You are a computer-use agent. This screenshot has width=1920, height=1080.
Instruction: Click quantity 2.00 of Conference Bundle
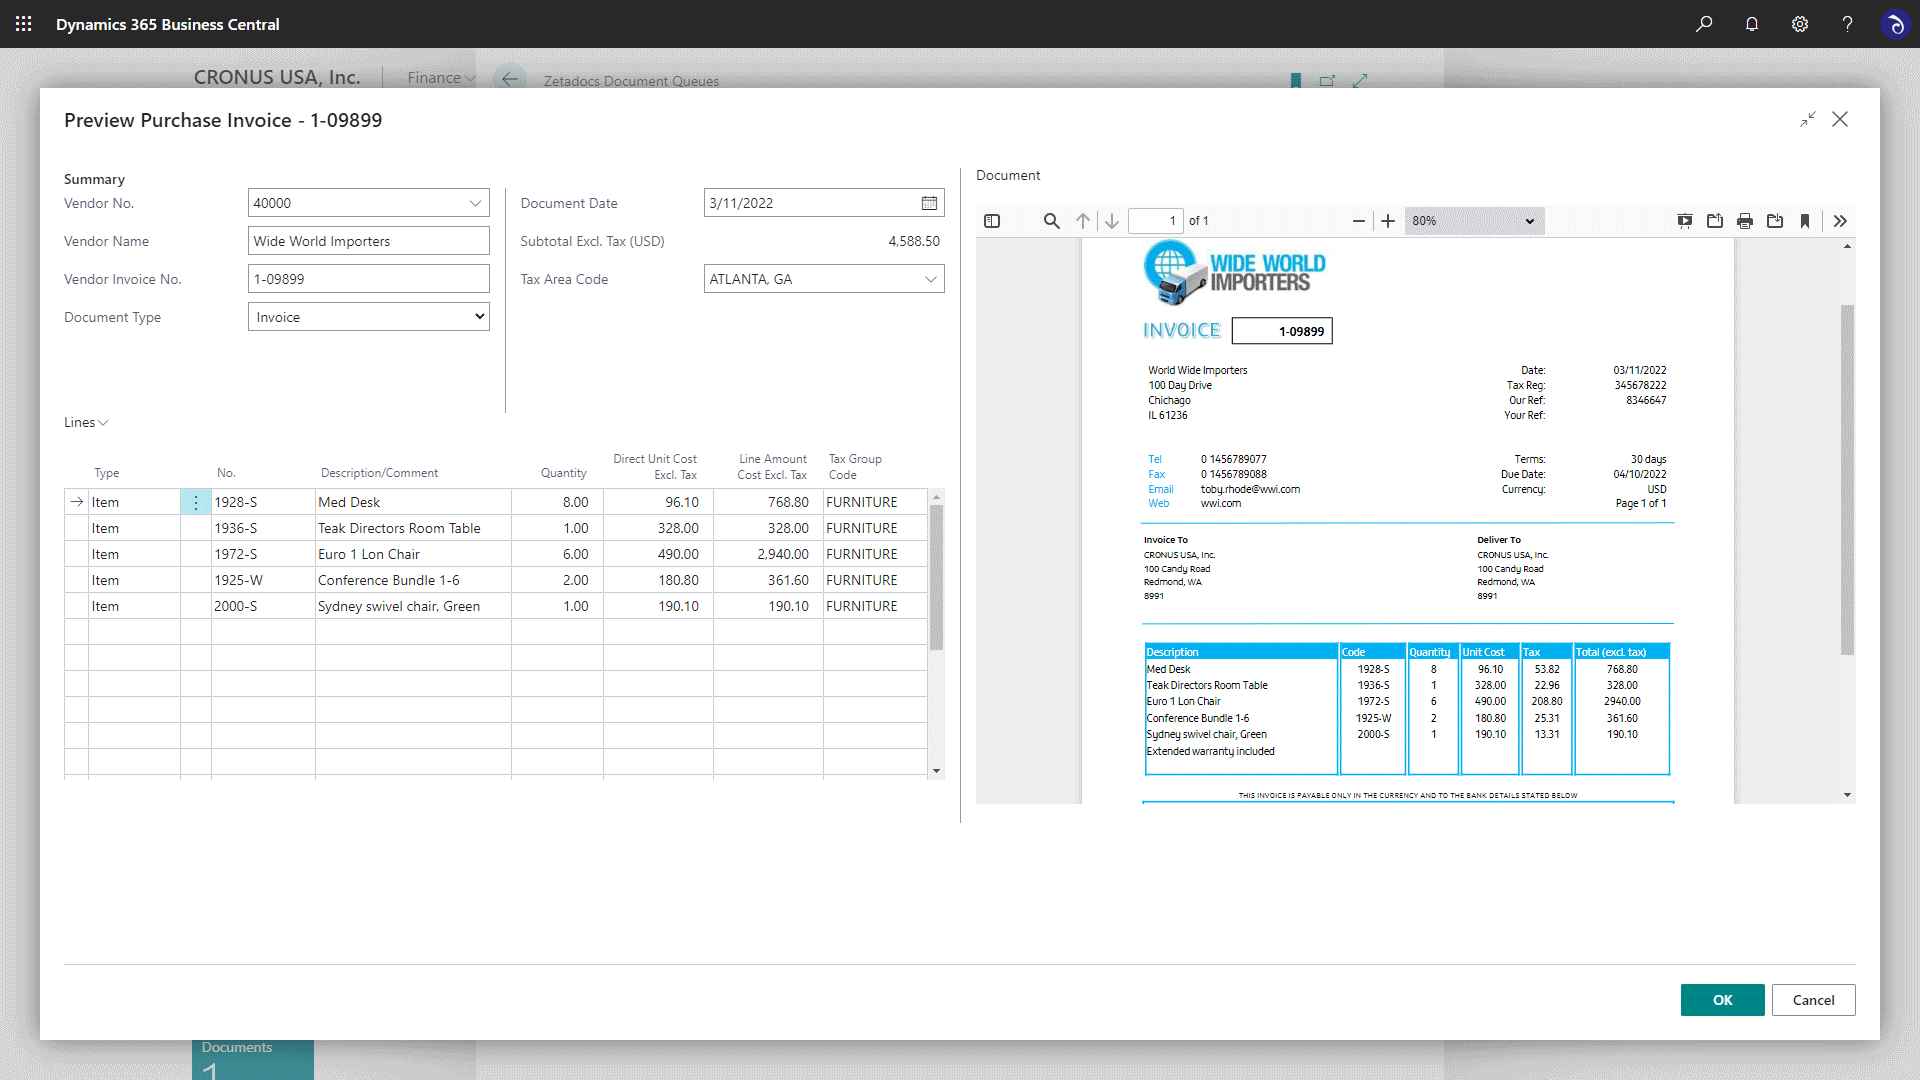(557, 580)
